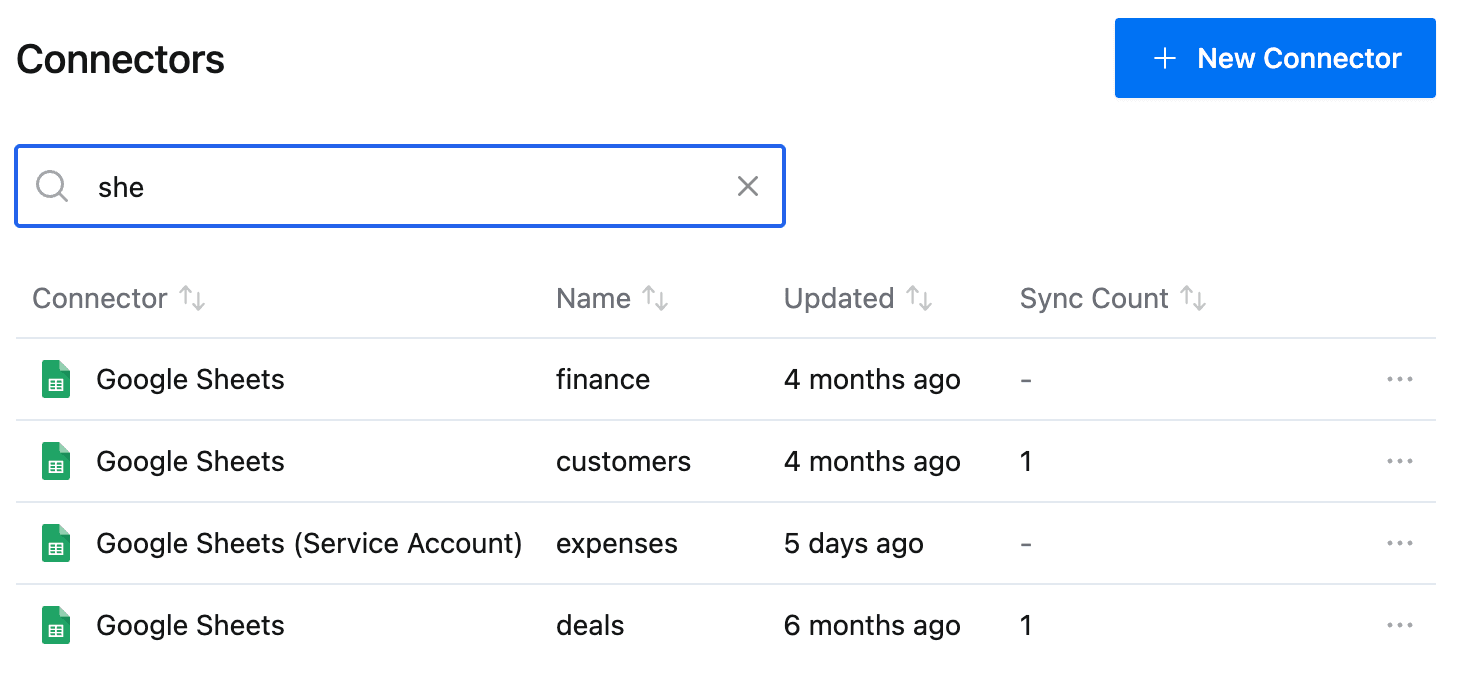Create a New Connector
The width and height of the screenshot is (1470, 688).
point(1275,58)
